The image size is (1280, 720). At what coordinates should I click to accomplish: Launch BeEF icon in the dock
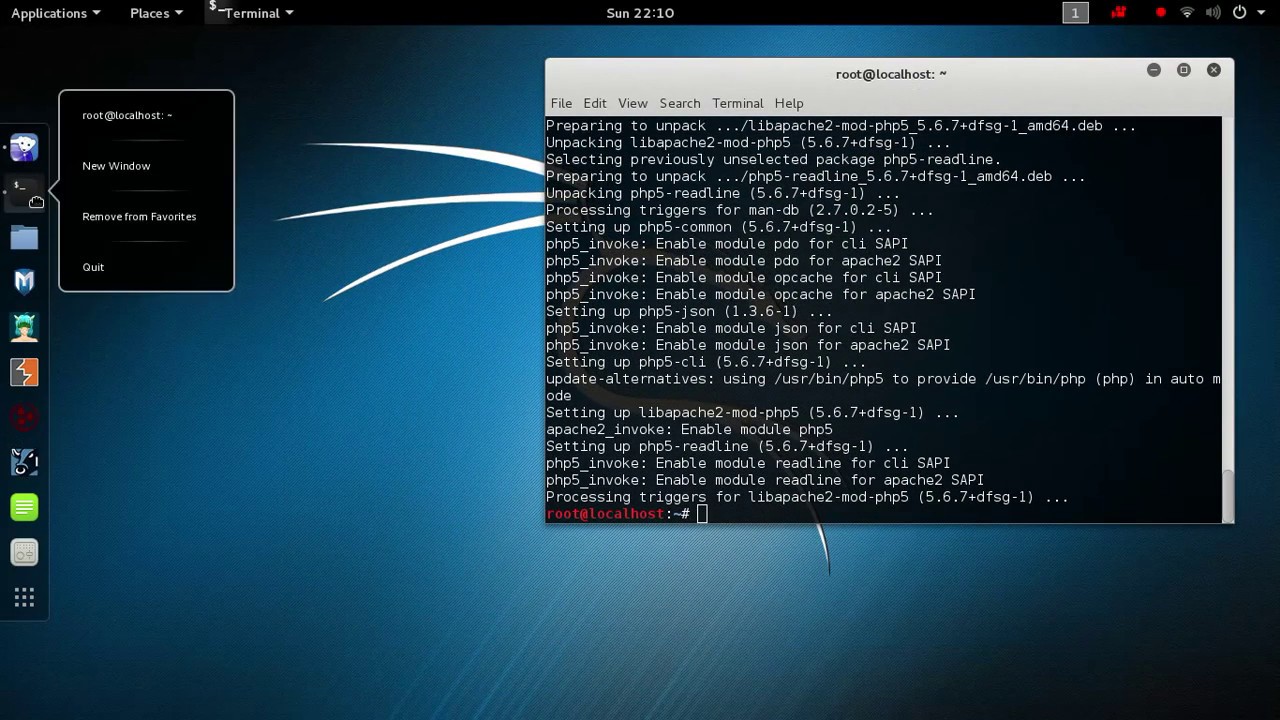click(24, 462)
